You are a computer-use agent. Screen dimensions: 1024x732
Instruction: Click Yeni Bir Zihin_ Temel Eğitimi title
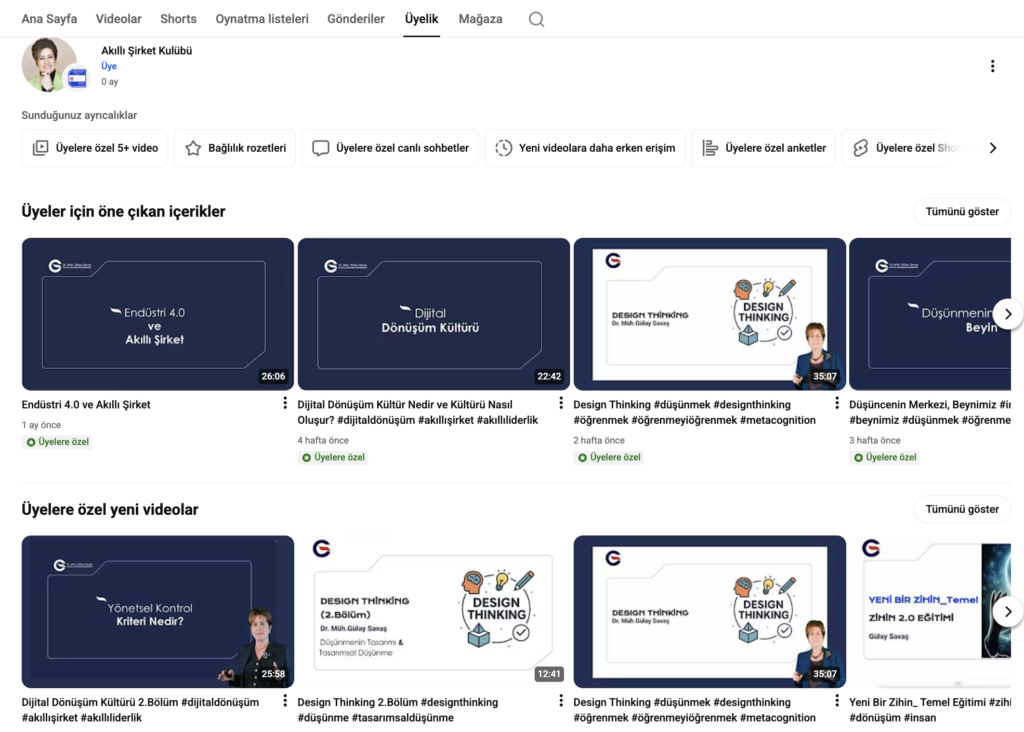click(x=930, y=710)
